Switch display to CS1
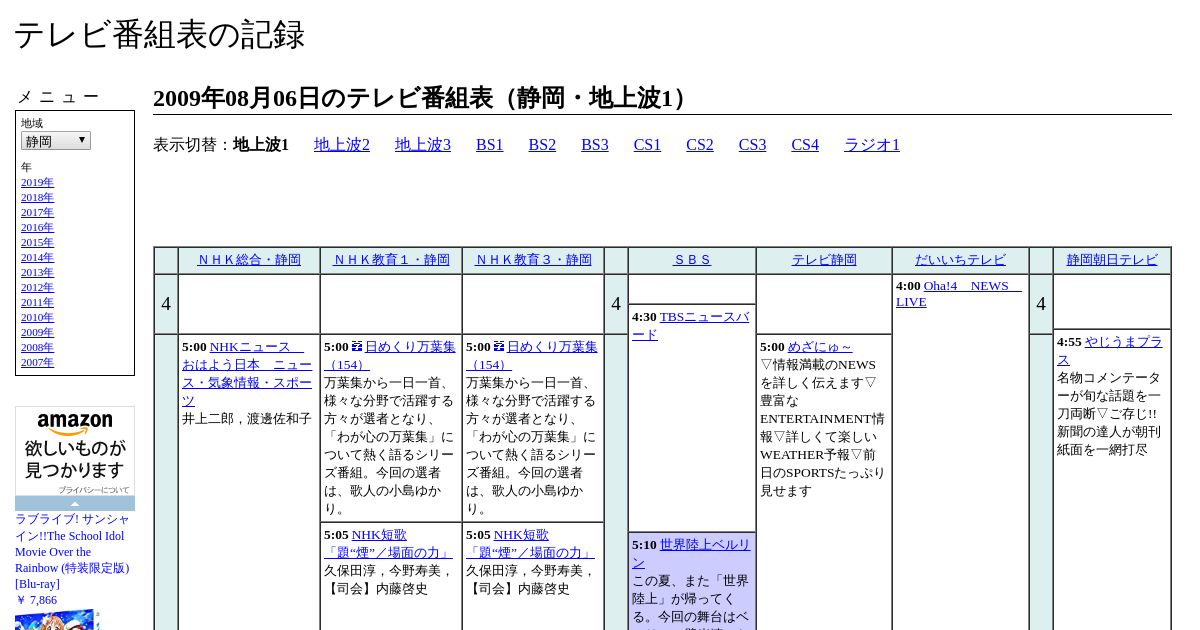 pos(647,145)
